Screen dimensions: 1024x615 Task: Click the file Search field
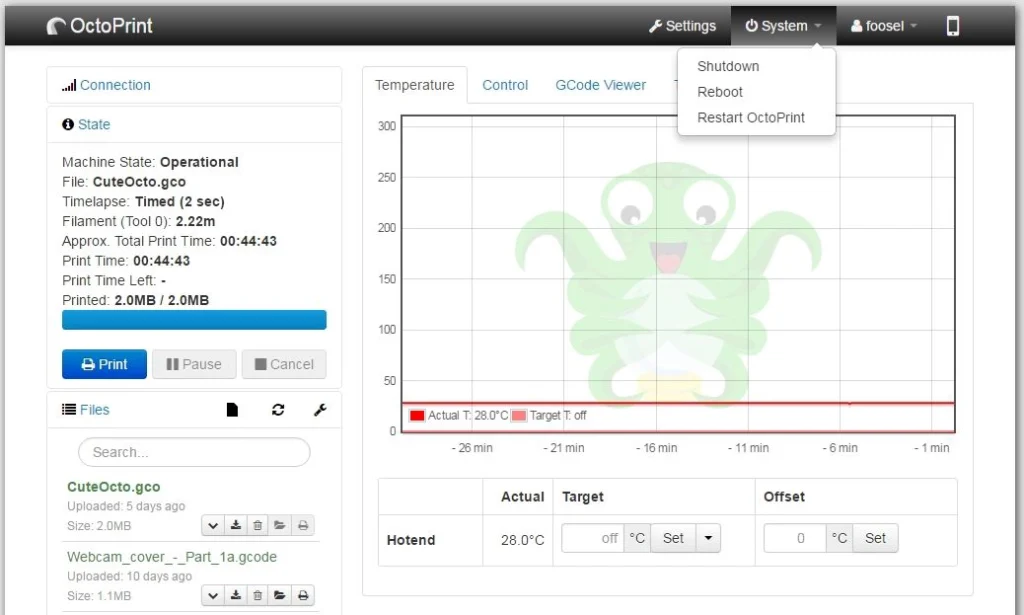[x=194, y=452]
